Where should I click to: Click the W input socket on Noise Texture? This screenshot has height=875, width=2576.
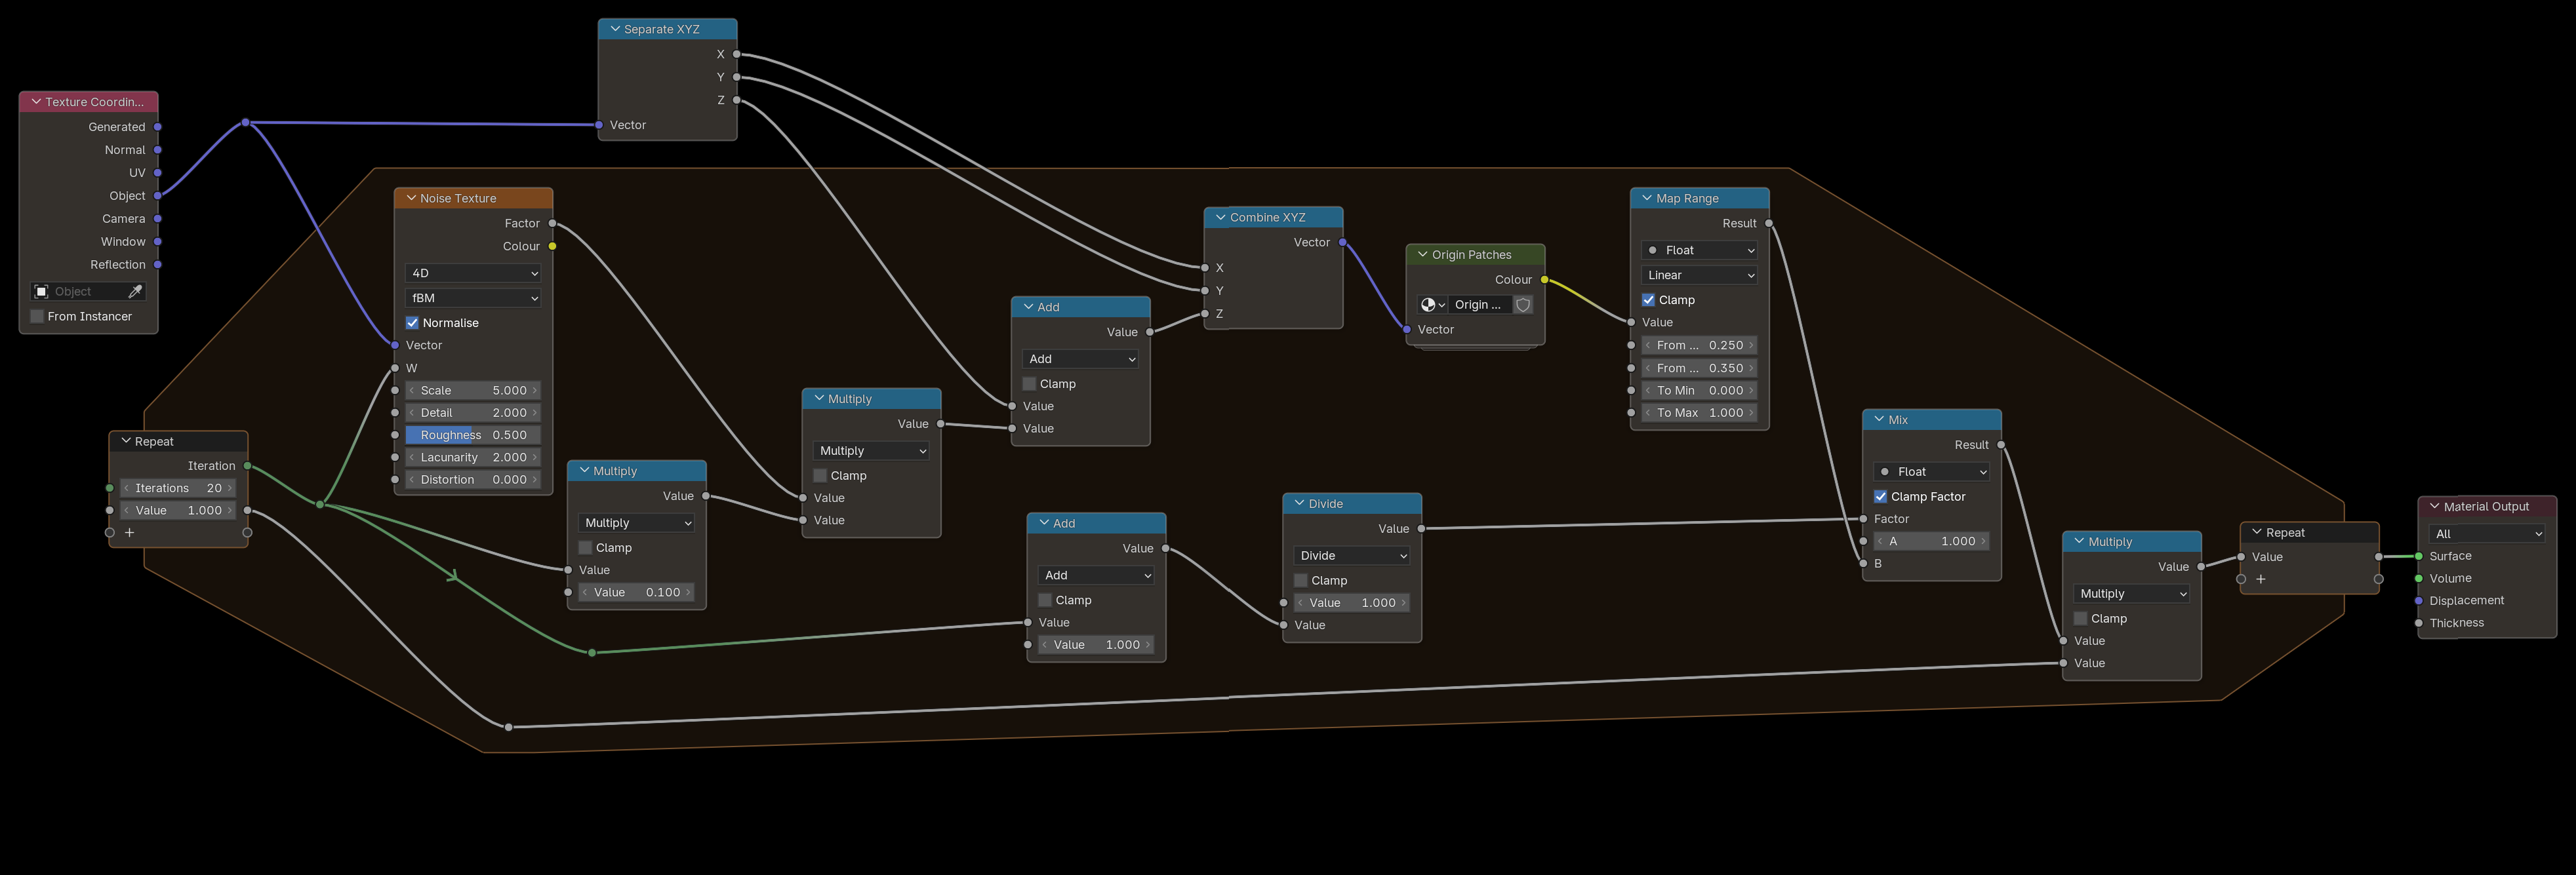click(395, 368)
